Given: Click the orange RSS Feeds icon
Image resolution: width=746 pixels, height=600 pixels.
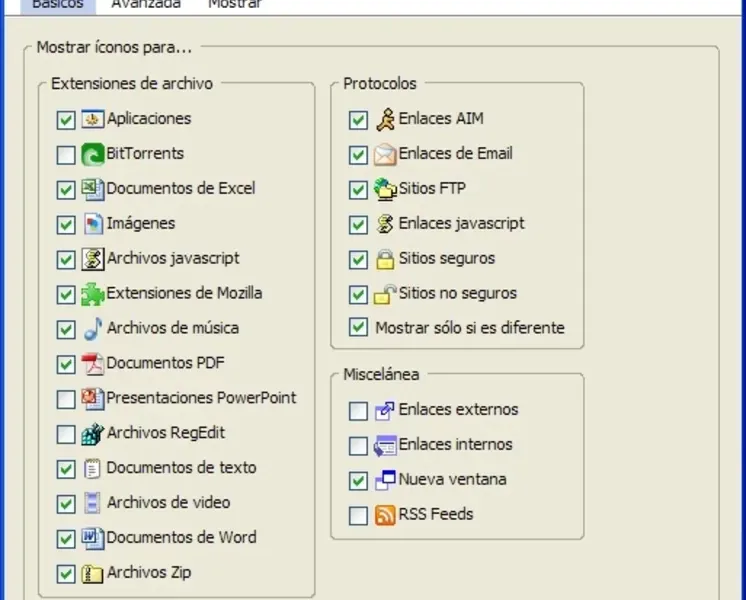Looking at the screenshot, I should point(385,515).
